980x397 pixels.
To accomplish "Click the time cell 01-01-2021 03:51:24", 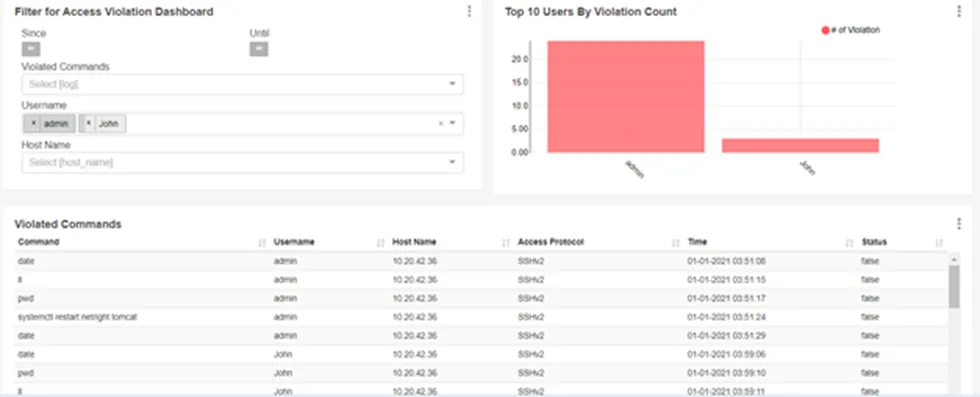I will click(726, 317).
